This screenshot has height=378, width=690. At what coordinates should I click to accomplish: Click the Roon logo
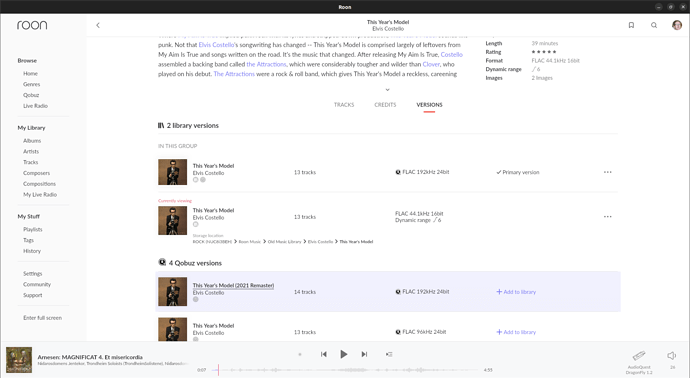[x=32, y=25]
